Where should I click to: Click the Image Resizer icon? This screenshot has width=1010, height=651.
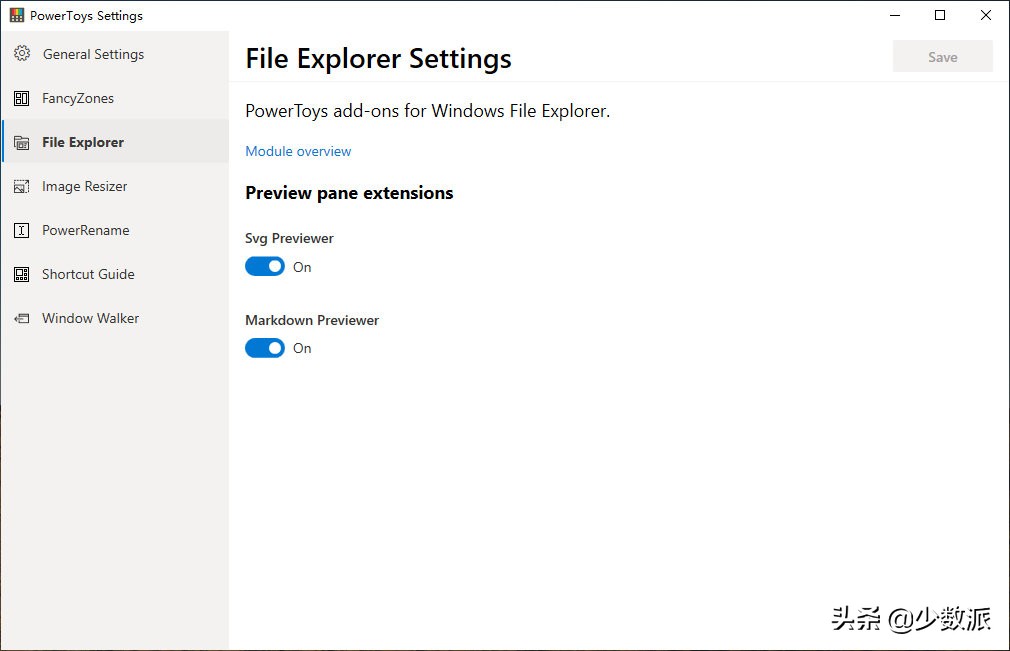[21, 187]
